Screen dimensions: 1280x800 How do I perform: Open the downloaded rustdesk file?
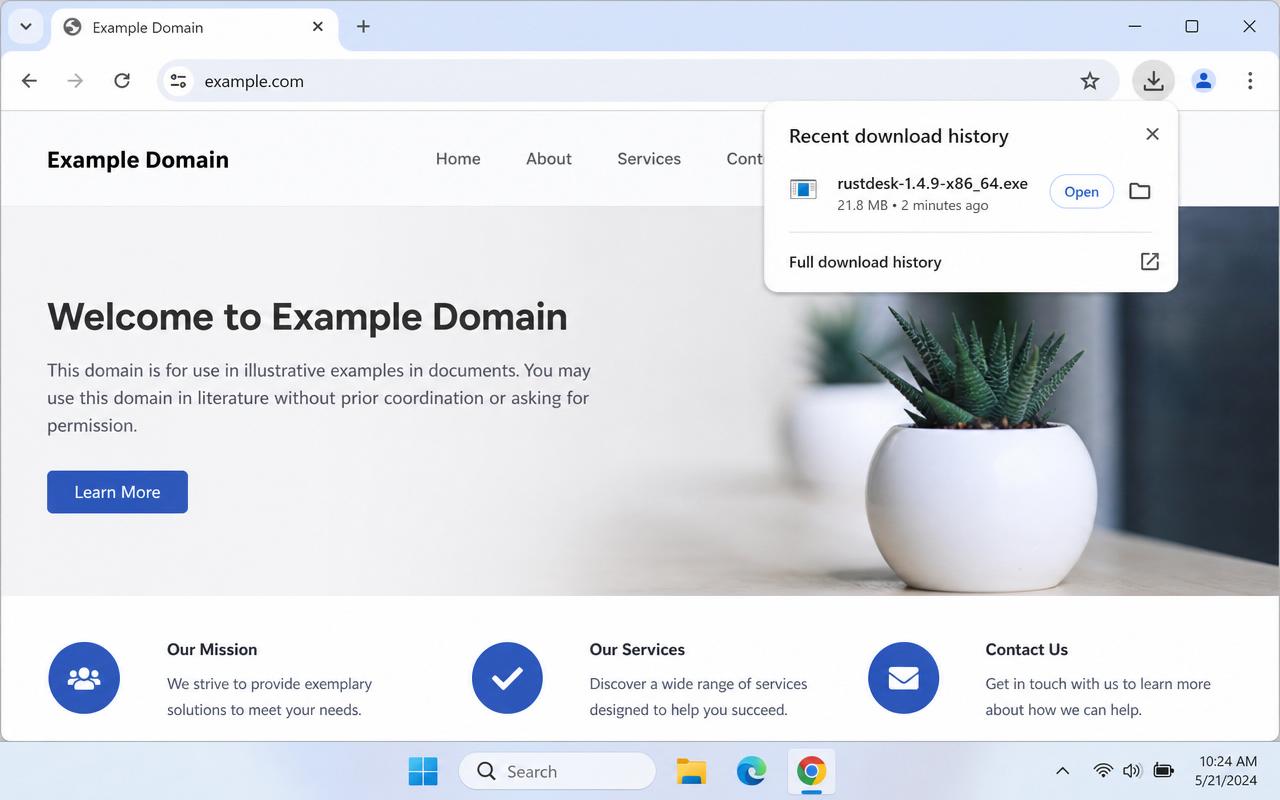coord(1081,192)
